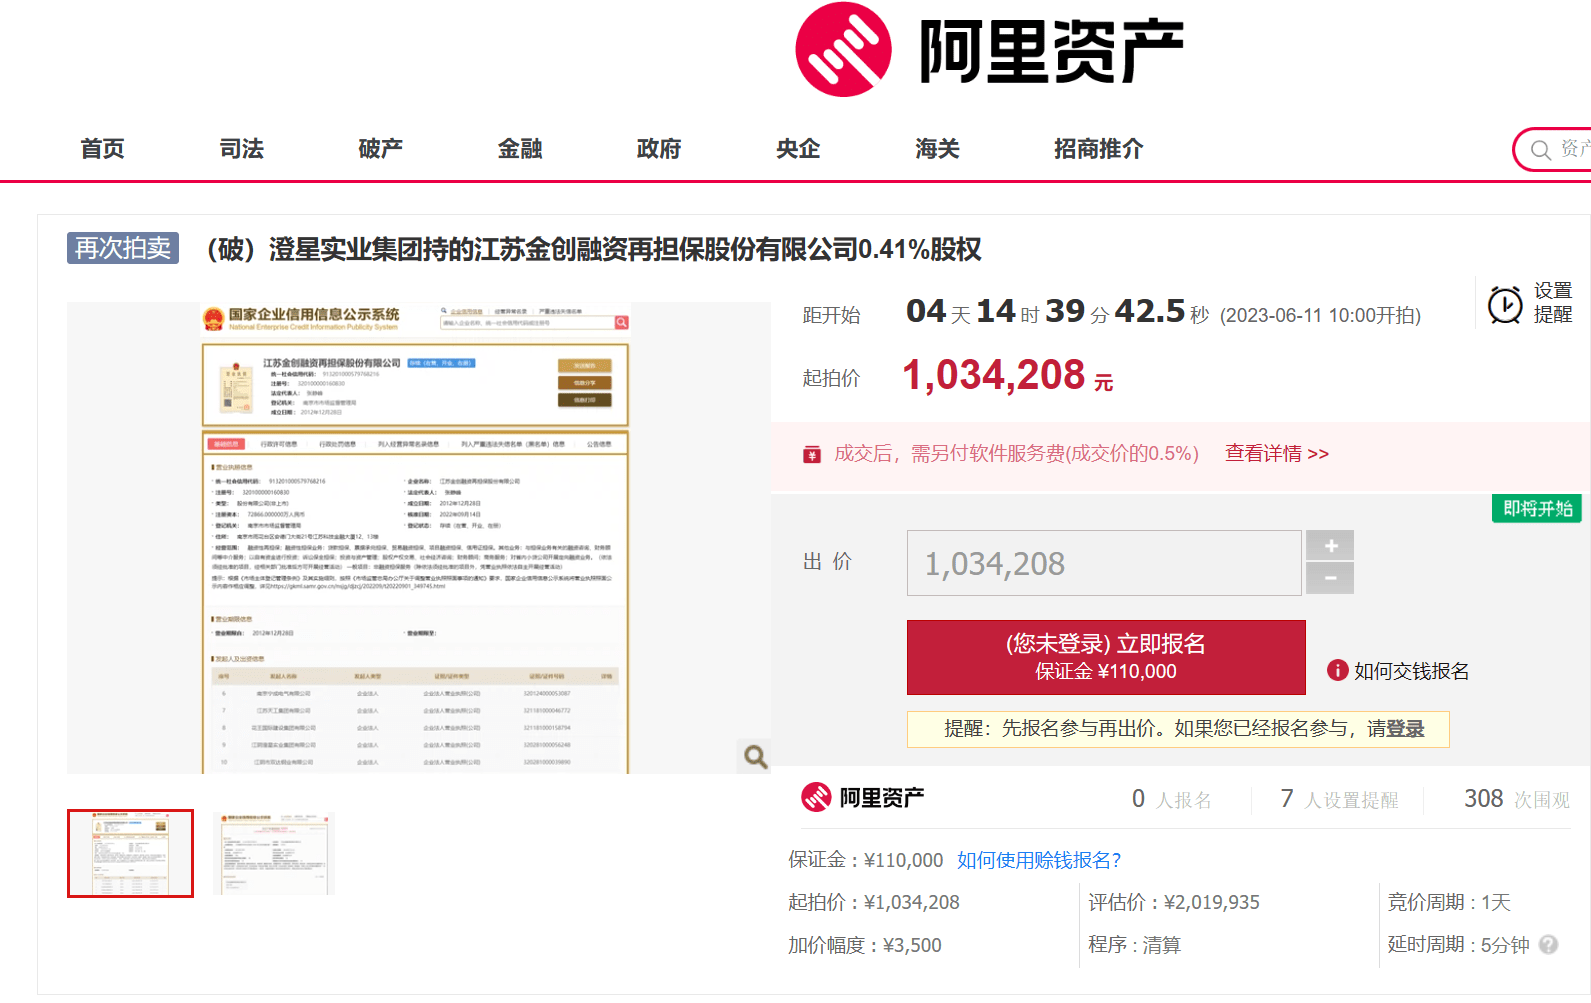This screenshot has height=1003, width=1591.
Task: Go to the 金融 category
Action: point(520,149)
